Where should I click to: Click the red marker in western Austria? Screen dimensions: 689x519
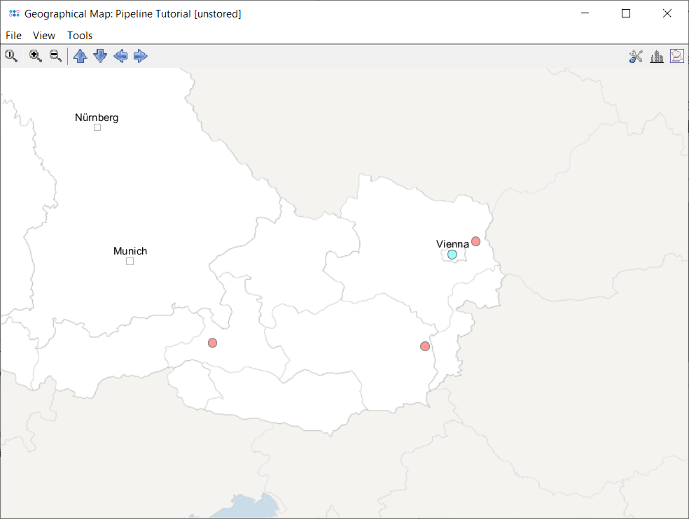(x=212, y=343)
